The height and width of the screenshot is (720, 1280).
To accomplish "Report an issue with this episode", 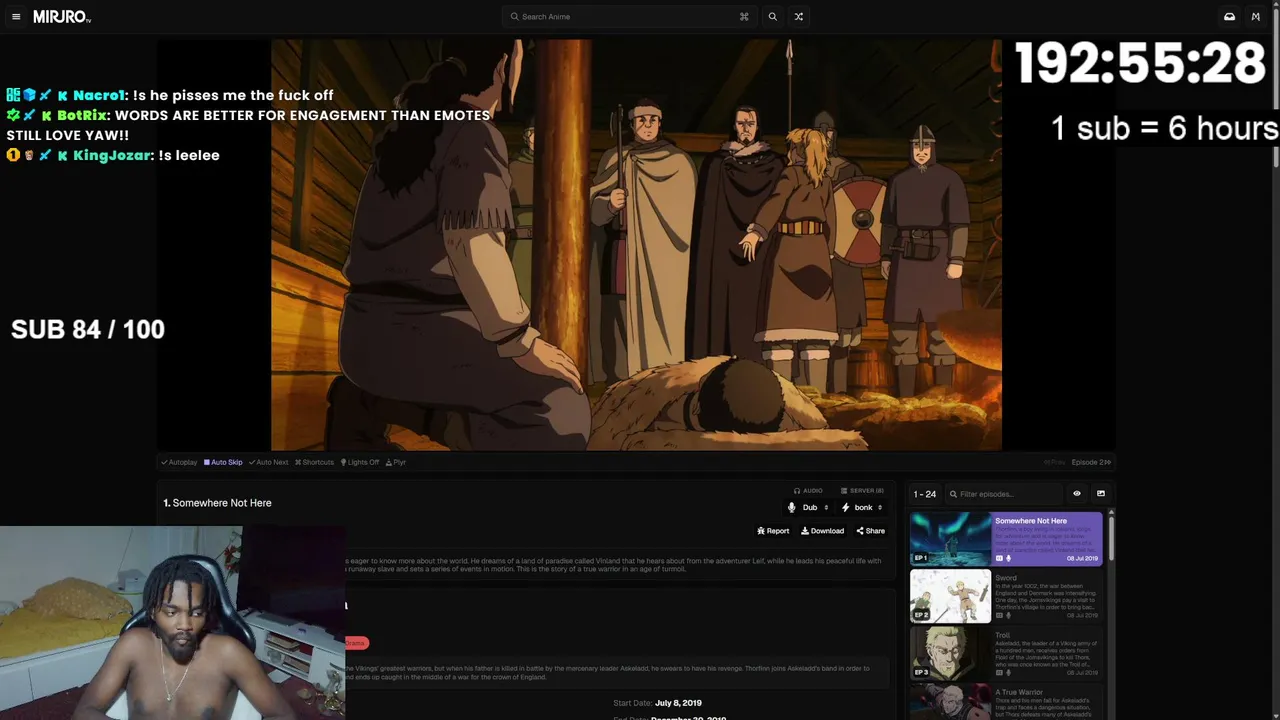I will point(773,531).
